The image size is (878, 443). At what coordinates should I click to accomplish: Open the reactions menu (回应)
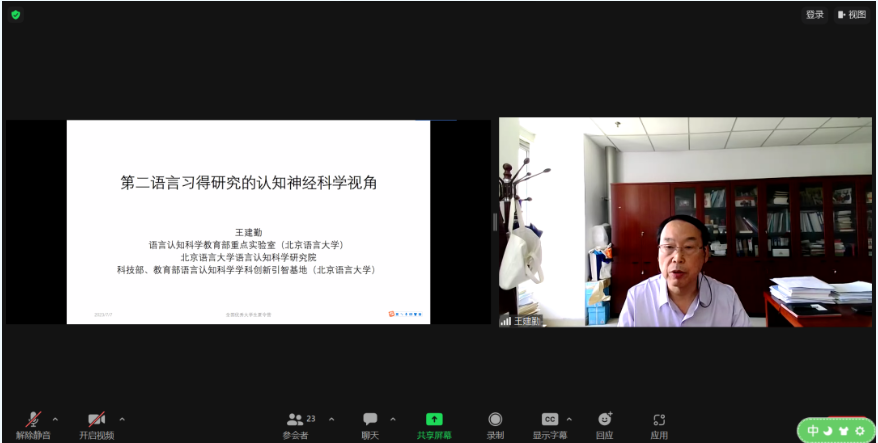604,424
